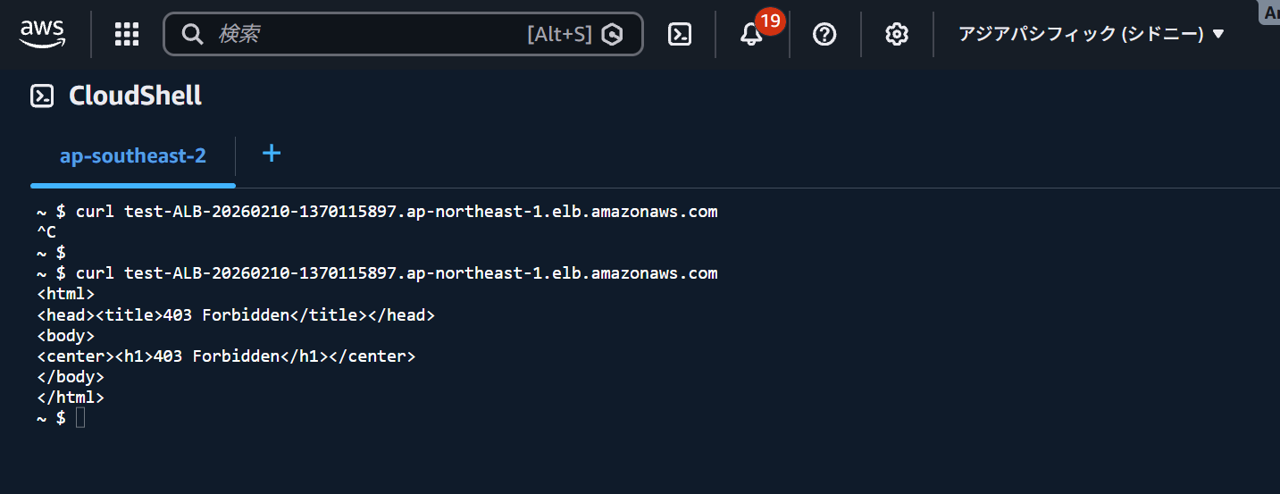The height and width of the screenshot is (494, 1280).
Task: Click the ^C interrupt line in the terminal
Action: click(x=46, y=232)
